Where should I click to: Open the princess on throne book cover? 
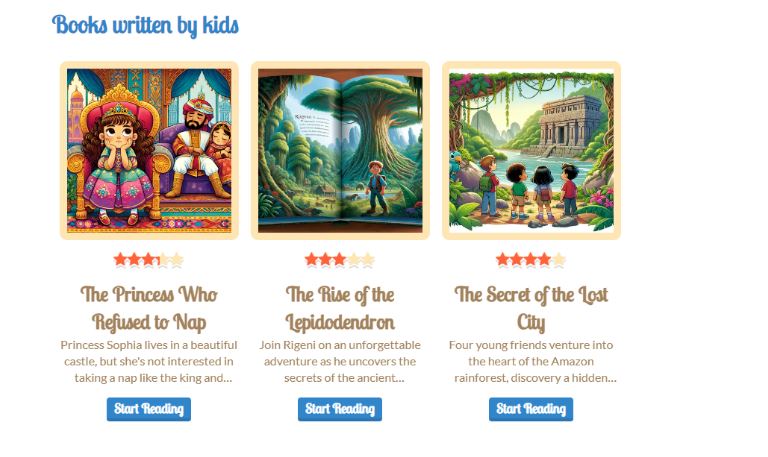click(x=149, y=150)
